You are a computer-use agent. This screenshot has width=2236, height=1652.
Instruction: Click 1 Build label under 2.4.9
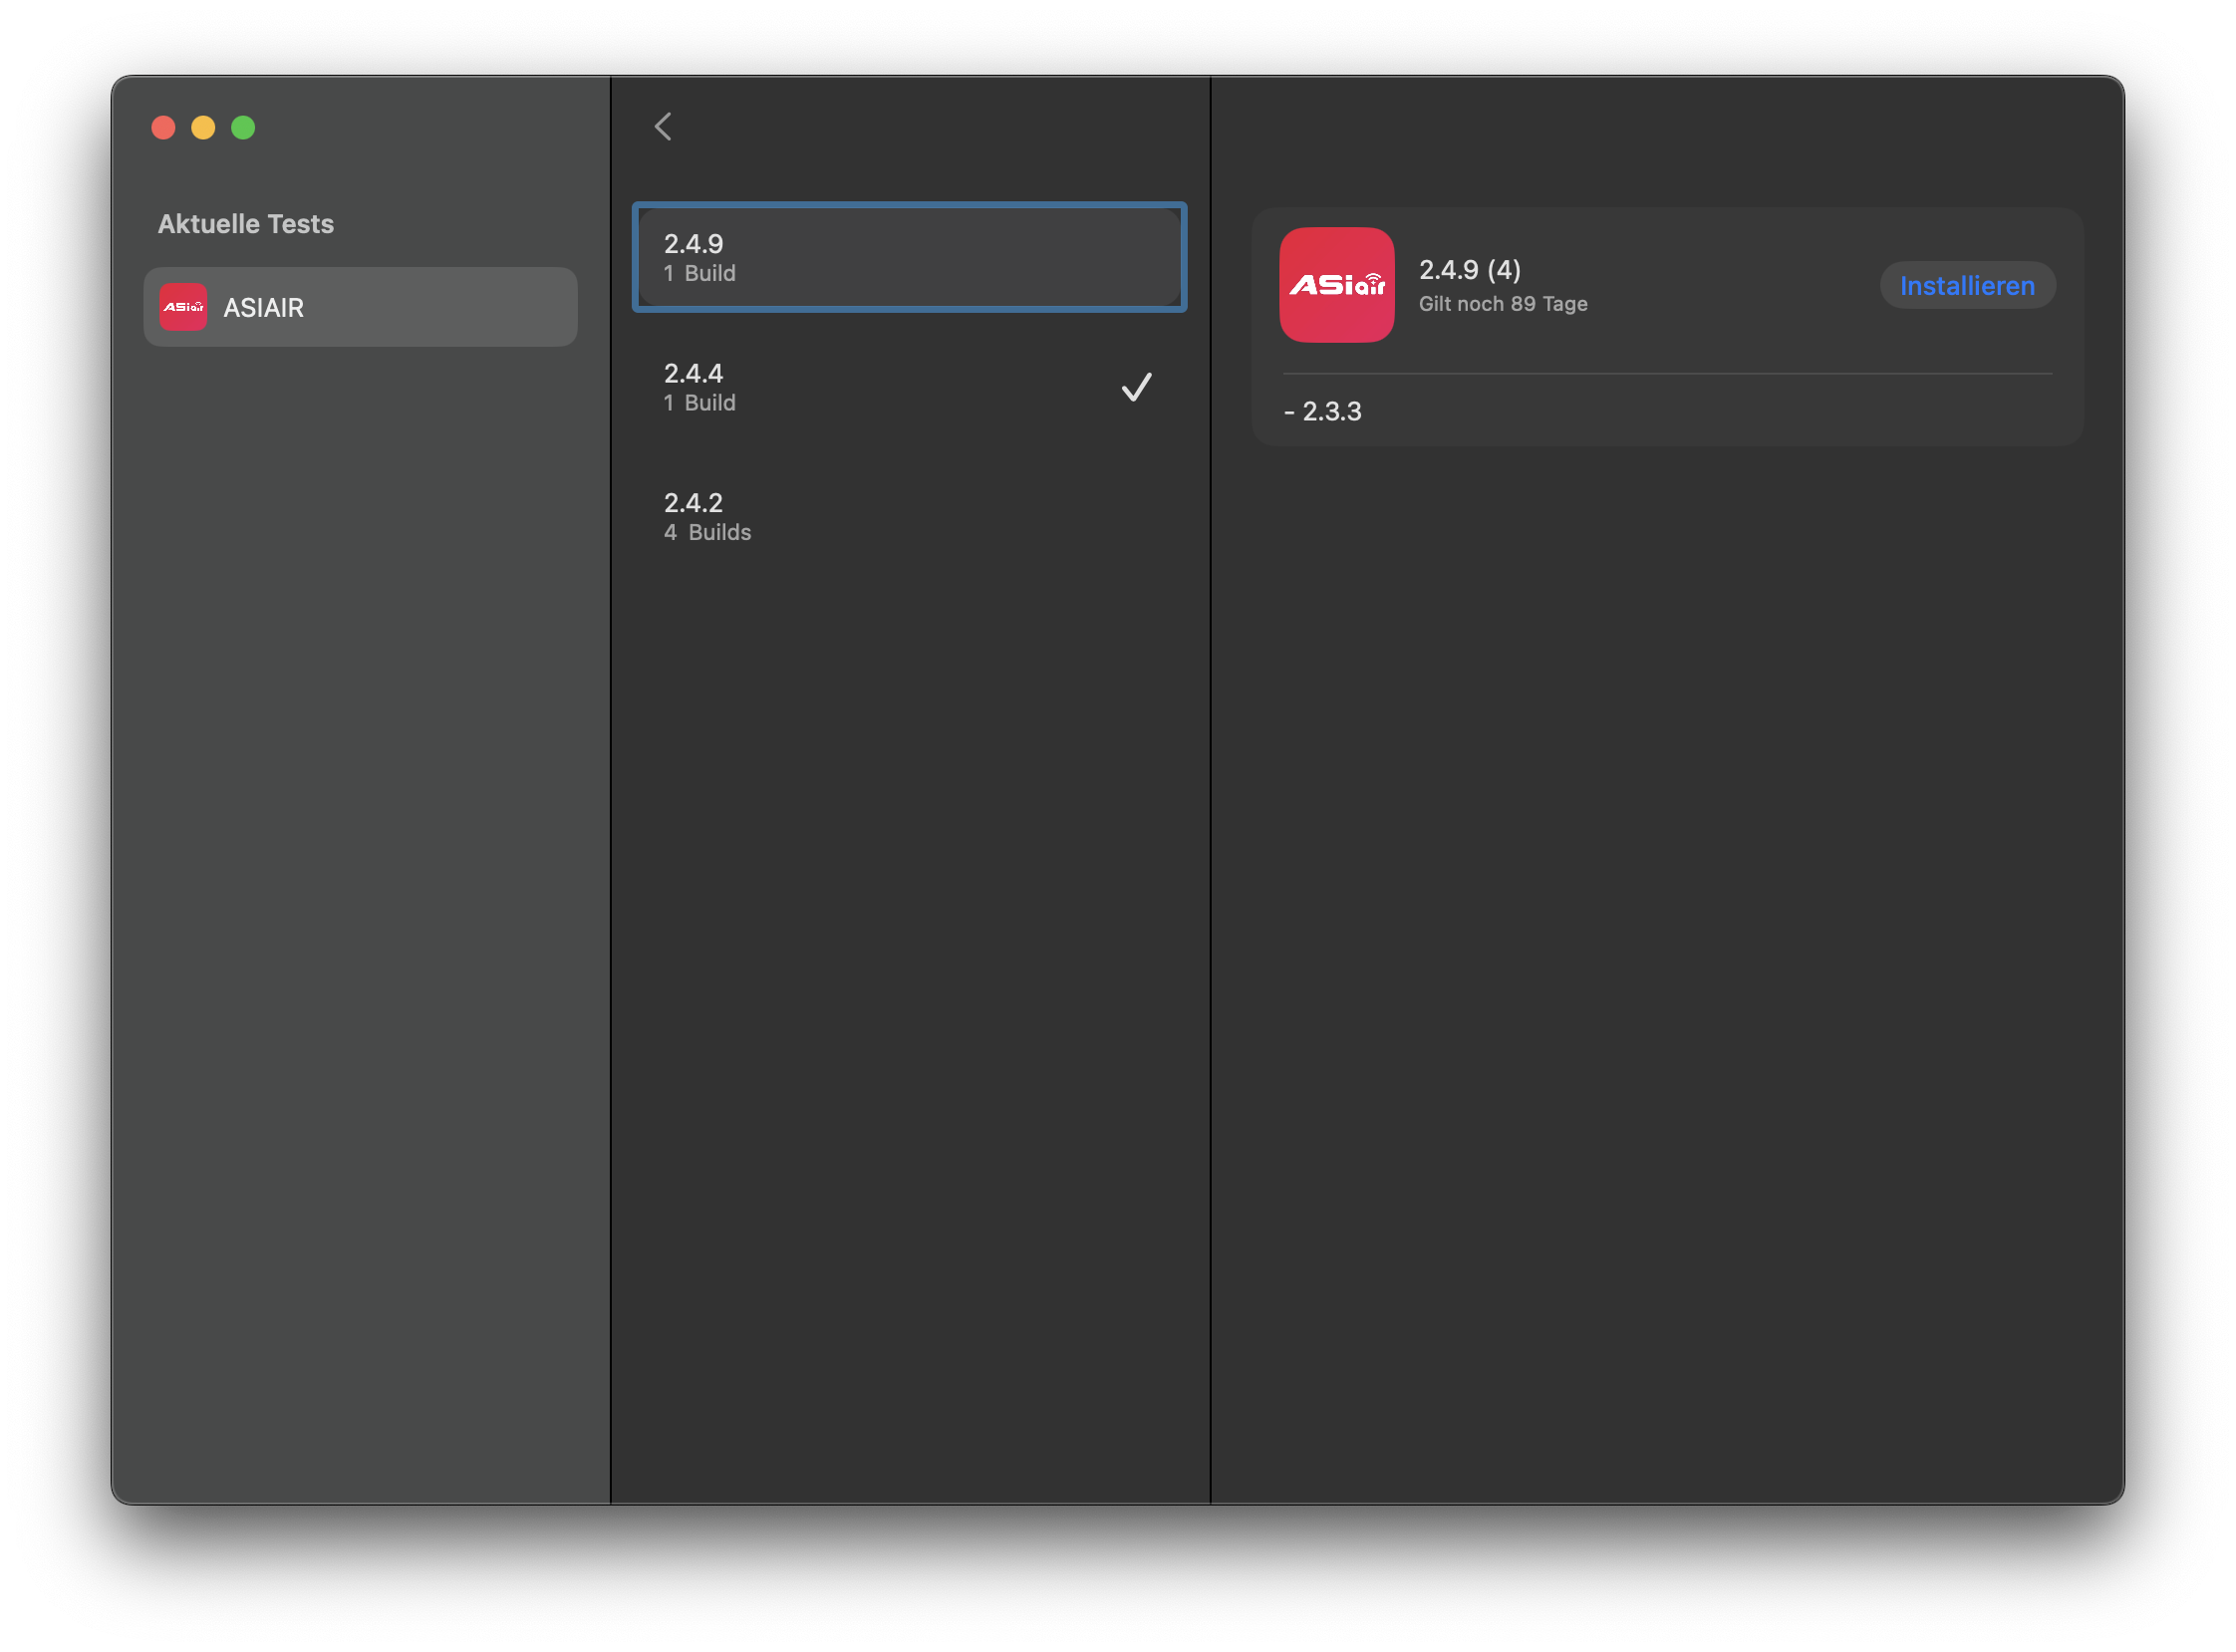pos(699,274)
